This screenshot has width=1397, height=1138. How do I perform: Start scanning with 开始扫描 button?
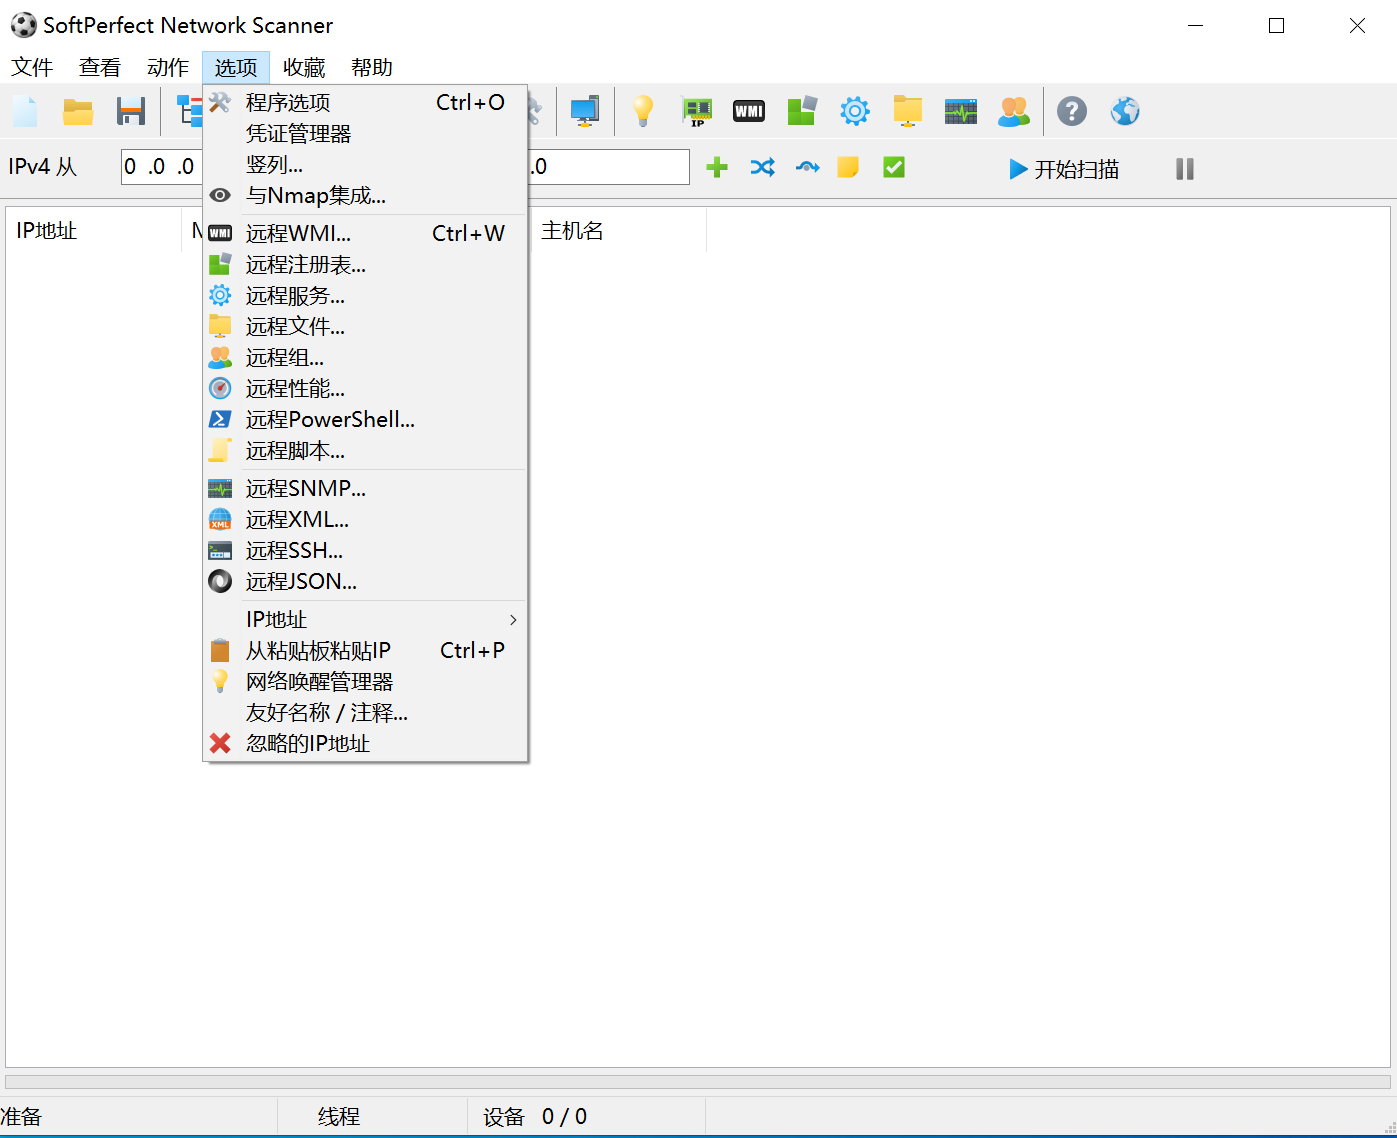tap(1064, 169)
